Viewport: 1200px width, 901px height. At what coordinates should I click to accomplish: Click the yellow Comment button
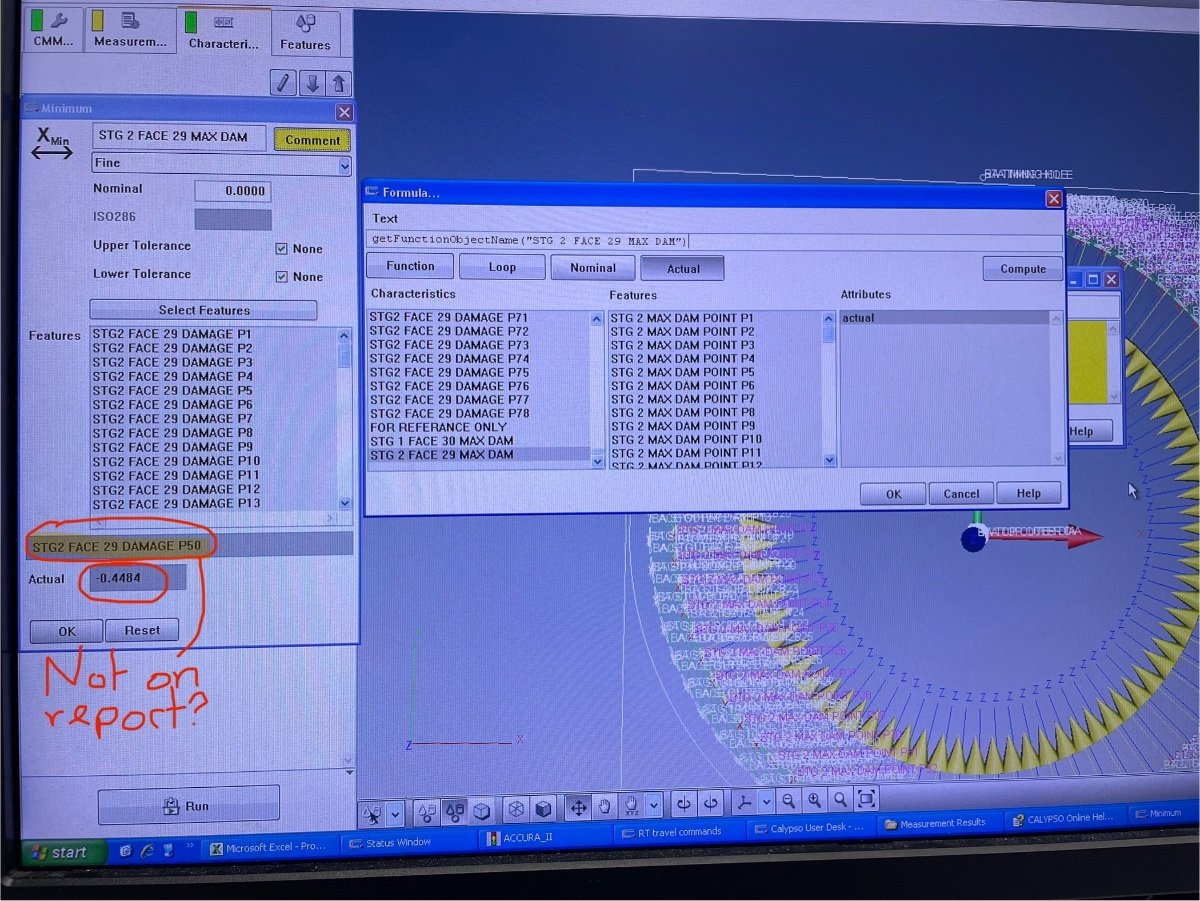click(312, 140)
